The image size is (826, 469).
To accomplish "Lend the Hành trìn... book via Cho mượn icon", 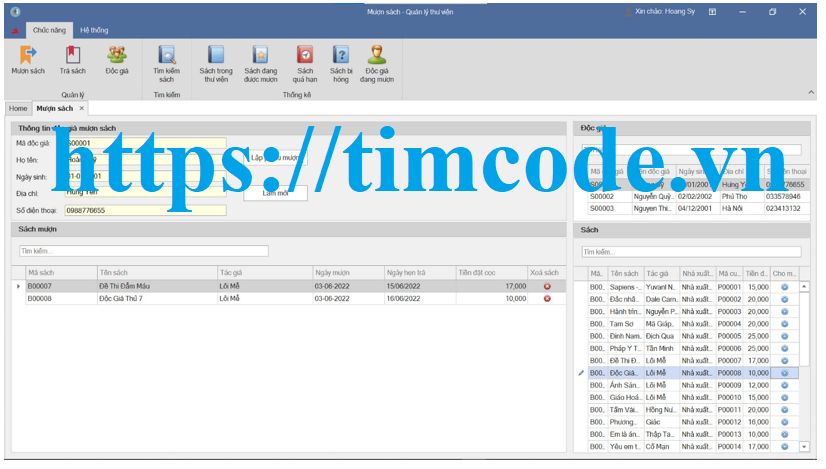I will click(784, 311).
